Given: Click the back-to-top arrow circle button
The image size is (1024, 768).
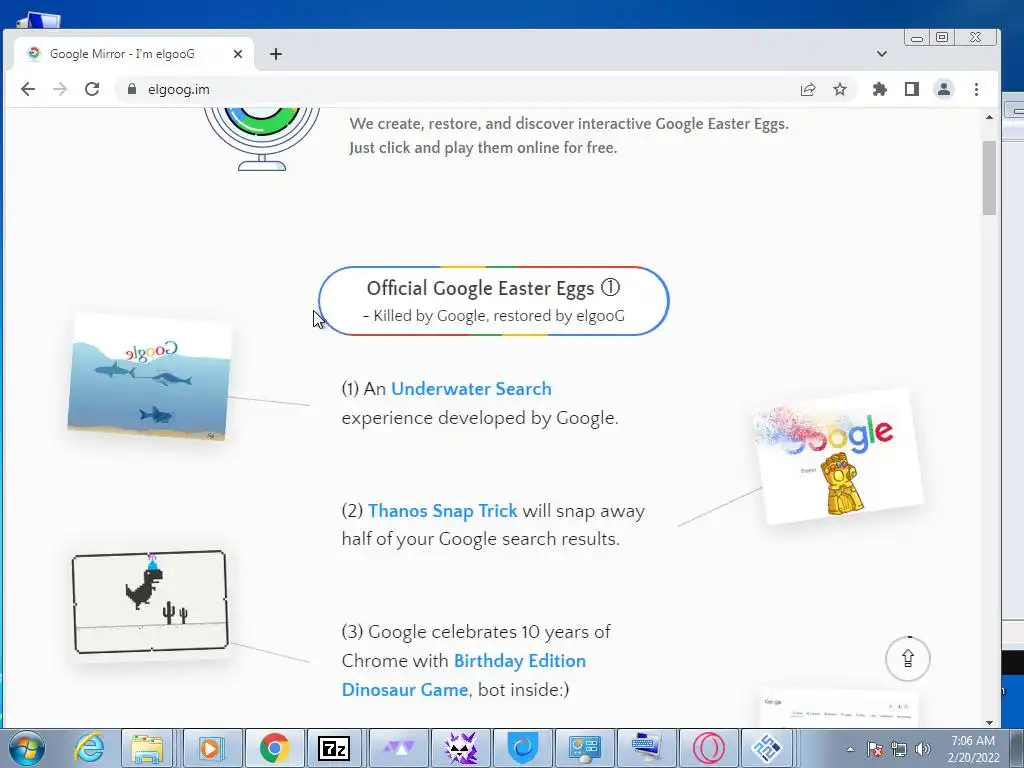Looking at the screenshot, I should pos(908,658).
